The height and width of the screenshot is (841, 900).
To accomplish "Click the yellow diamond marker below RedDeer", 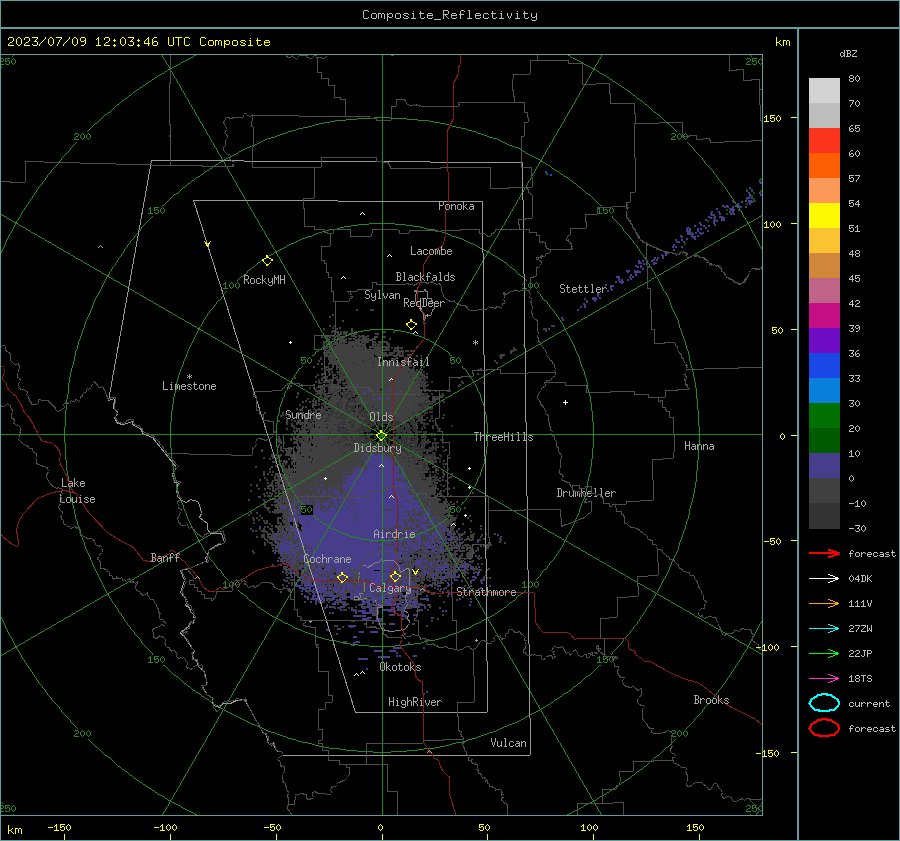I will pos(412,325).
